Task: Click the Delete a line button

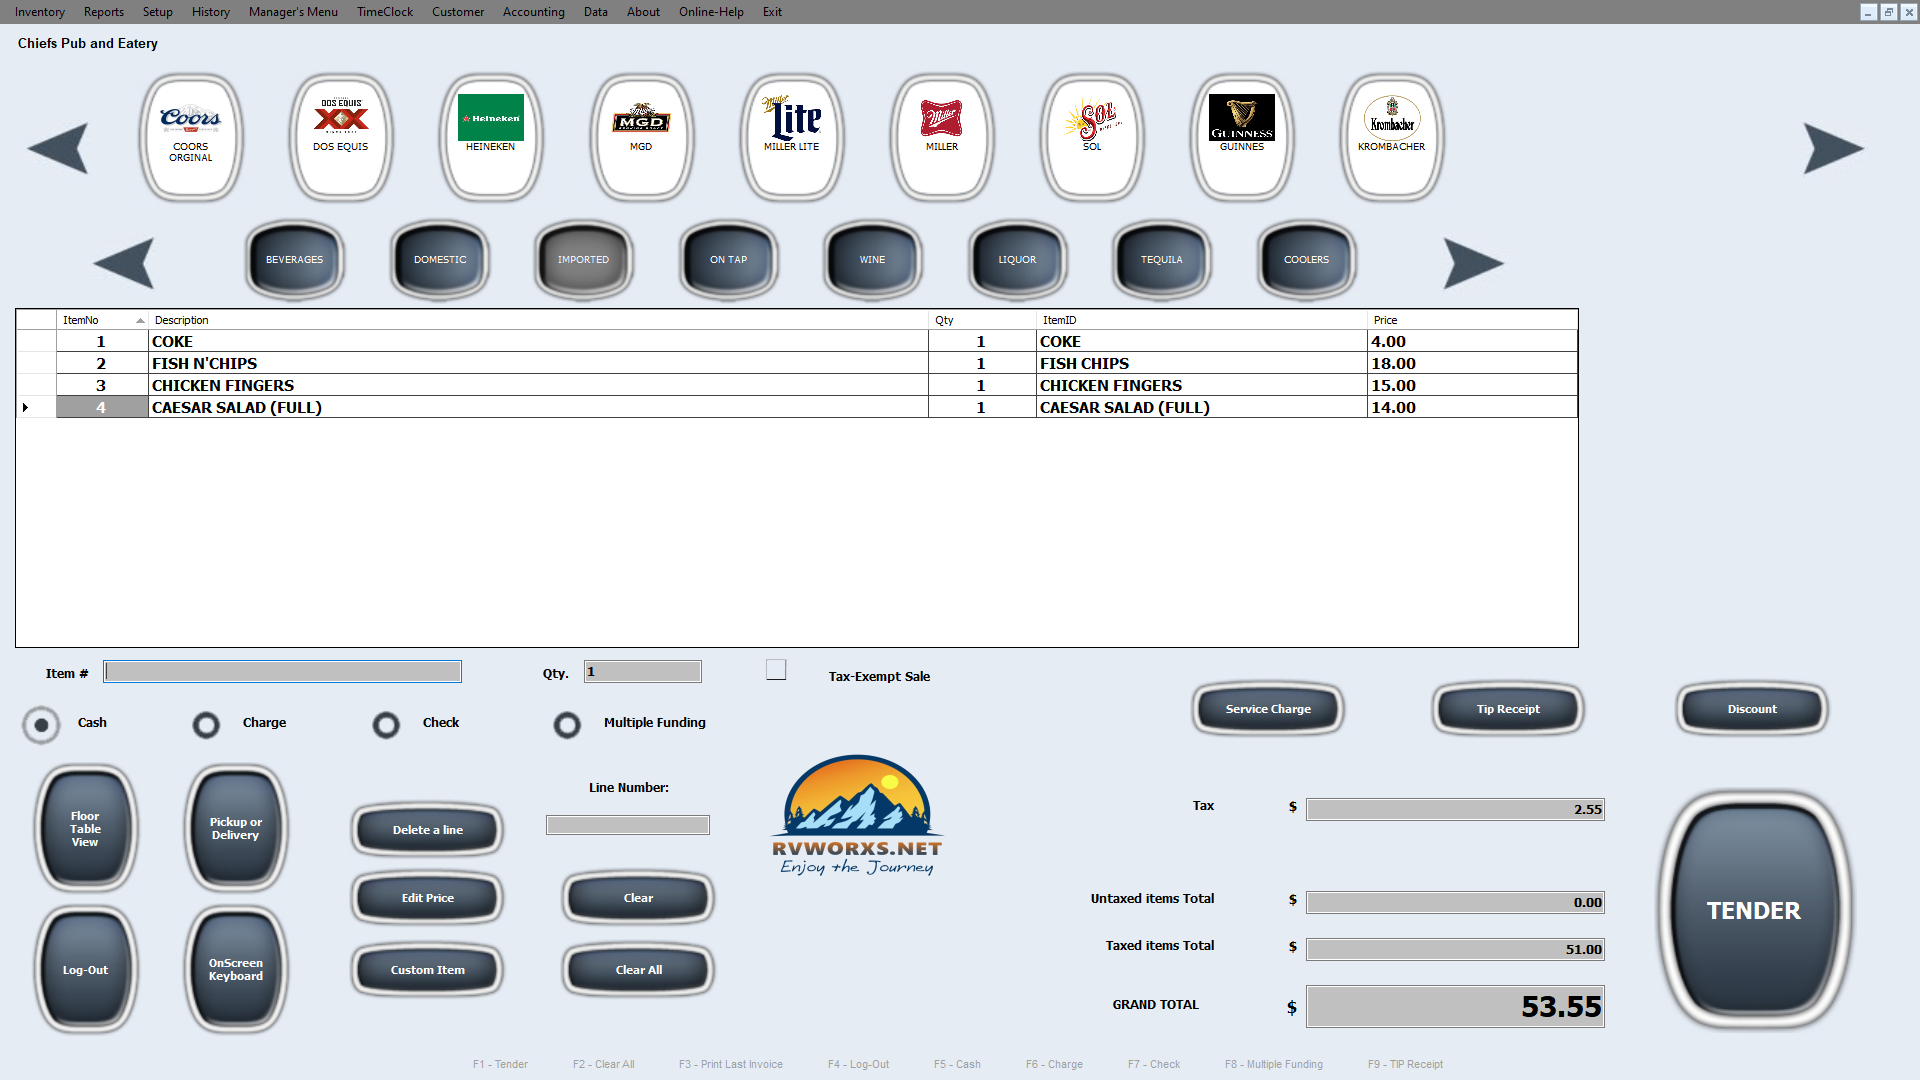Action: click(x=427, y=830)
